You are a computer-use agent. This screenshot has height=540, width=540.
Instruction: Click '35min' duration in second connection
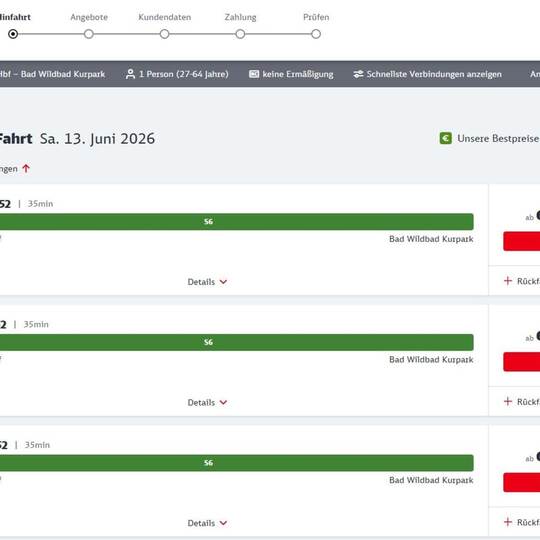click(36, 324)
